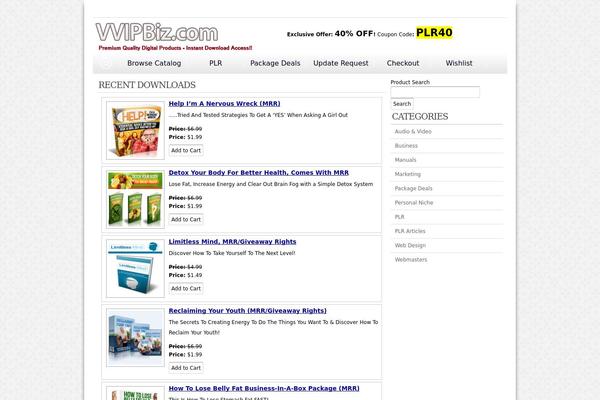The height and width of the screenshot is (400, 600).
Task: Click the VVIPBiz.com site logo
Action: [157, 33]
